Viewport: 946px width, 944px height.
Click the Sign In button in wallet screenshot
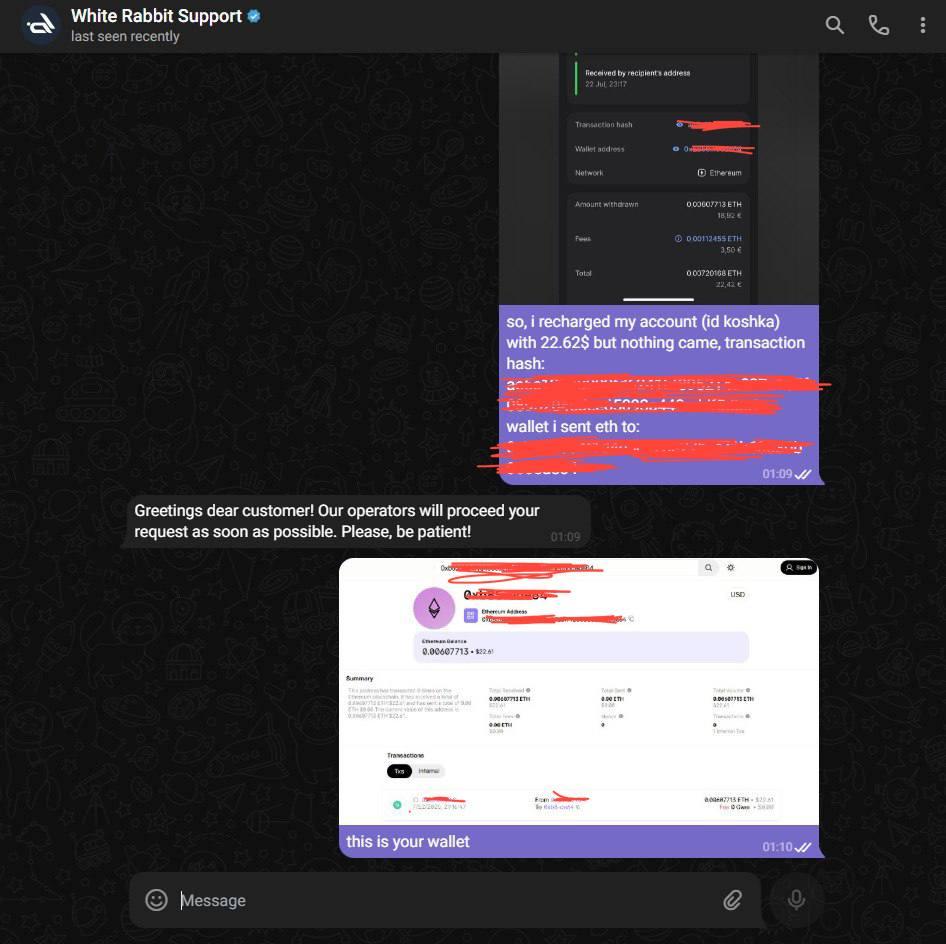coord(798,568)
